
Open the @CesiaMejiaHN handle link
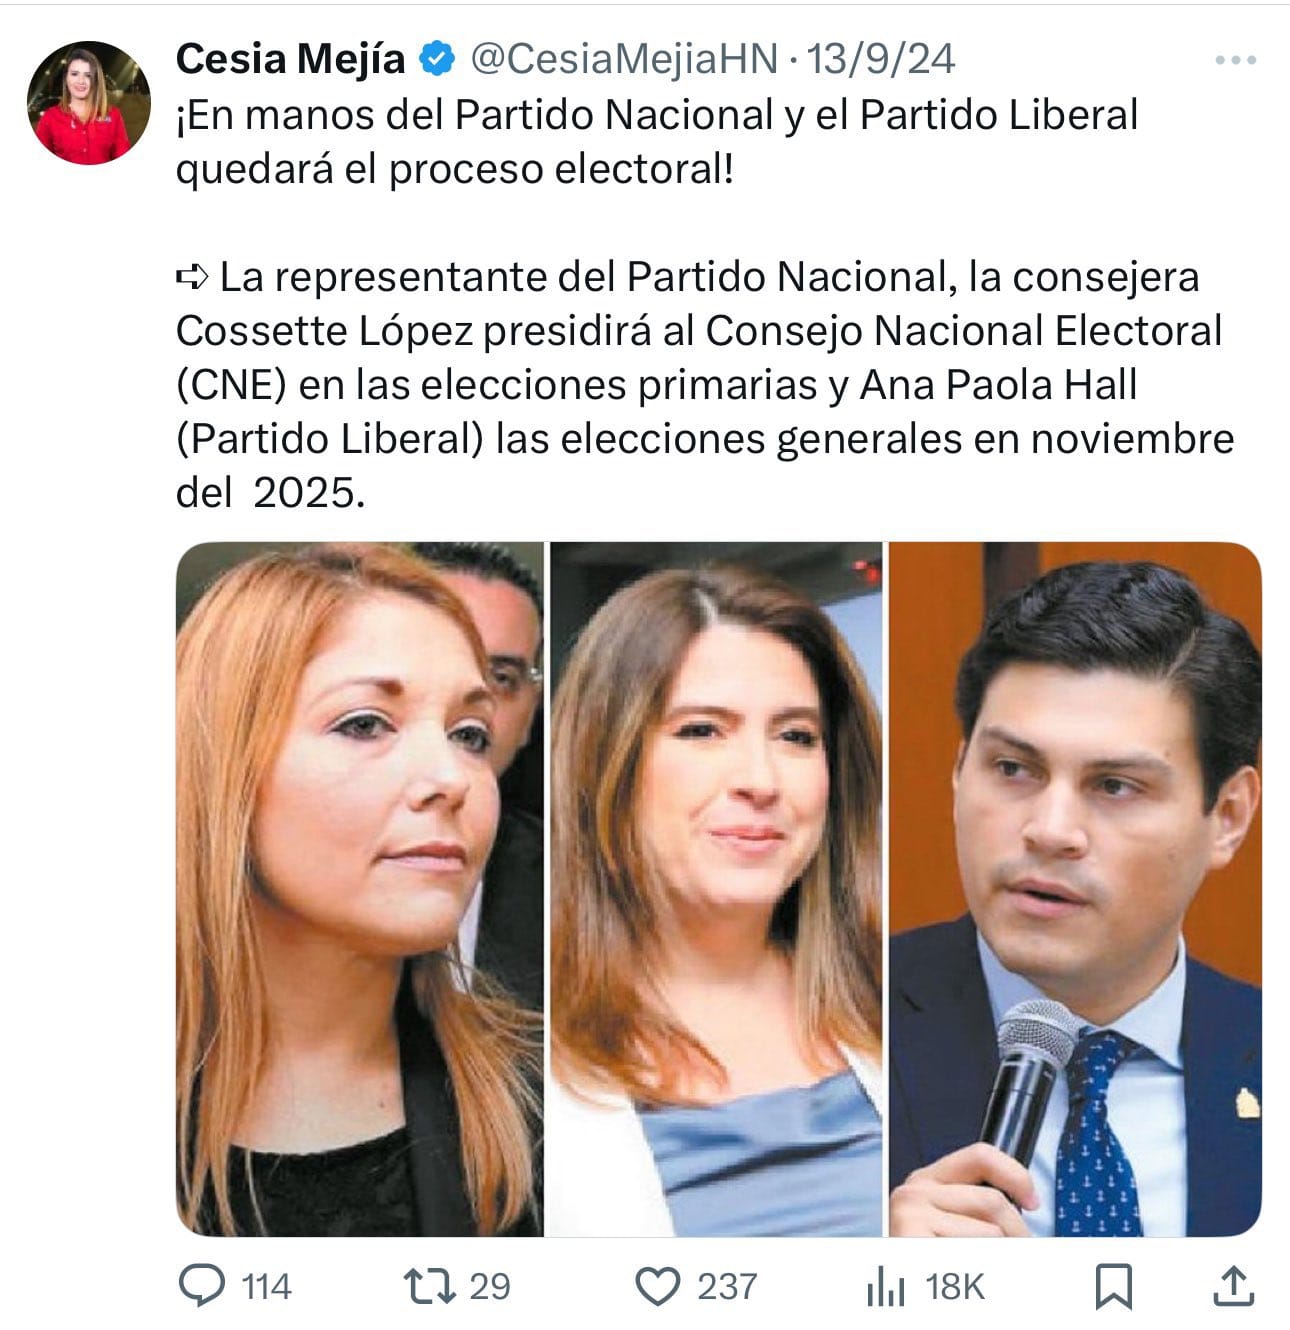[x=623, y=59]
